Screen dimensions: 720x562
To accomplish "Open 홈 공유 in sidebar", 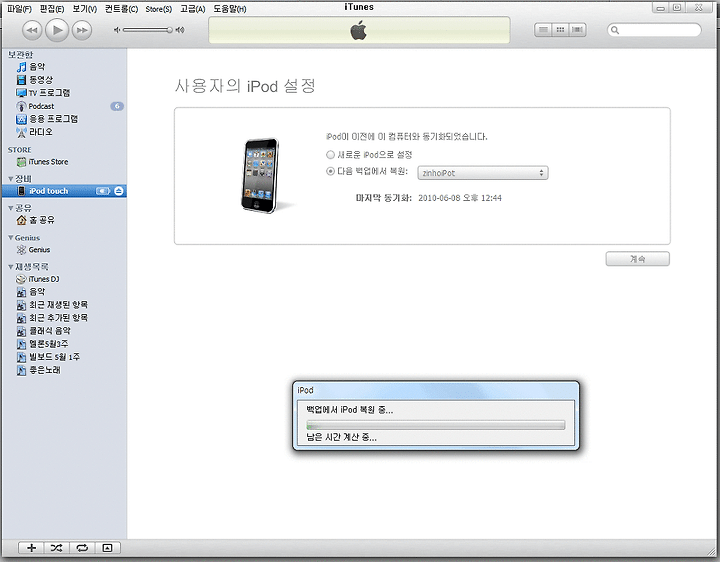I will [64, 220].
